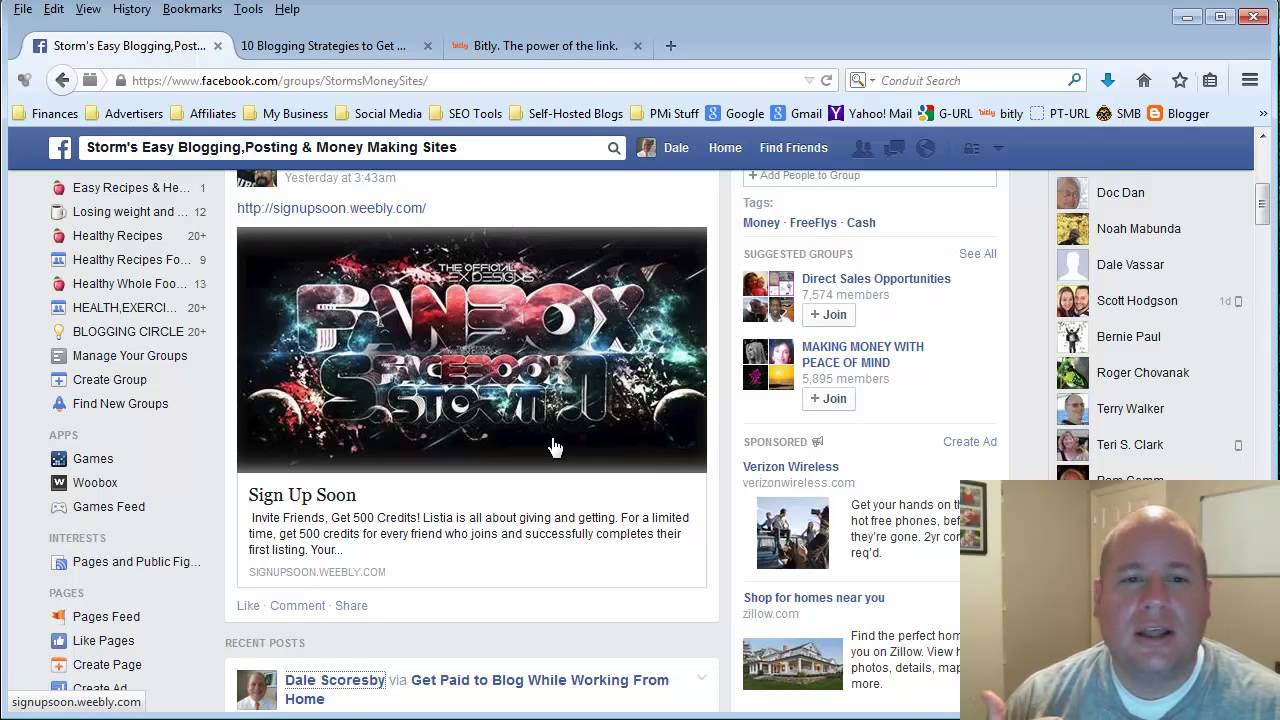Click the Fanbox post image thumbnail
1280x720 pixels.
point(472,350)
